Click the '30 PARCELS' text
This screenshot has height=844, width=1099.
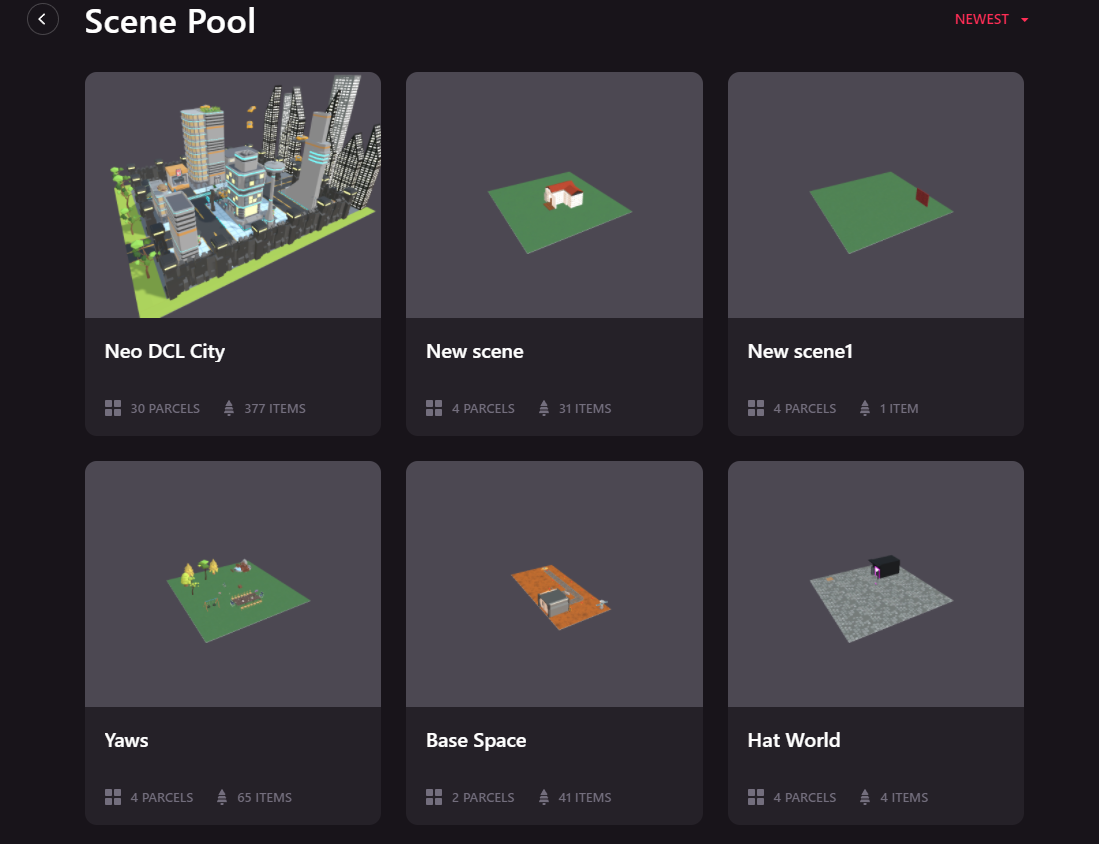[165, 409]
